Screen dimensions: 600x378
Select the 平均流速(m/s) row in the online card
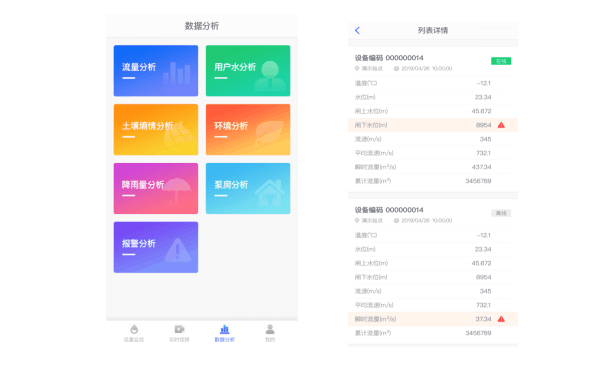point(433,153)
